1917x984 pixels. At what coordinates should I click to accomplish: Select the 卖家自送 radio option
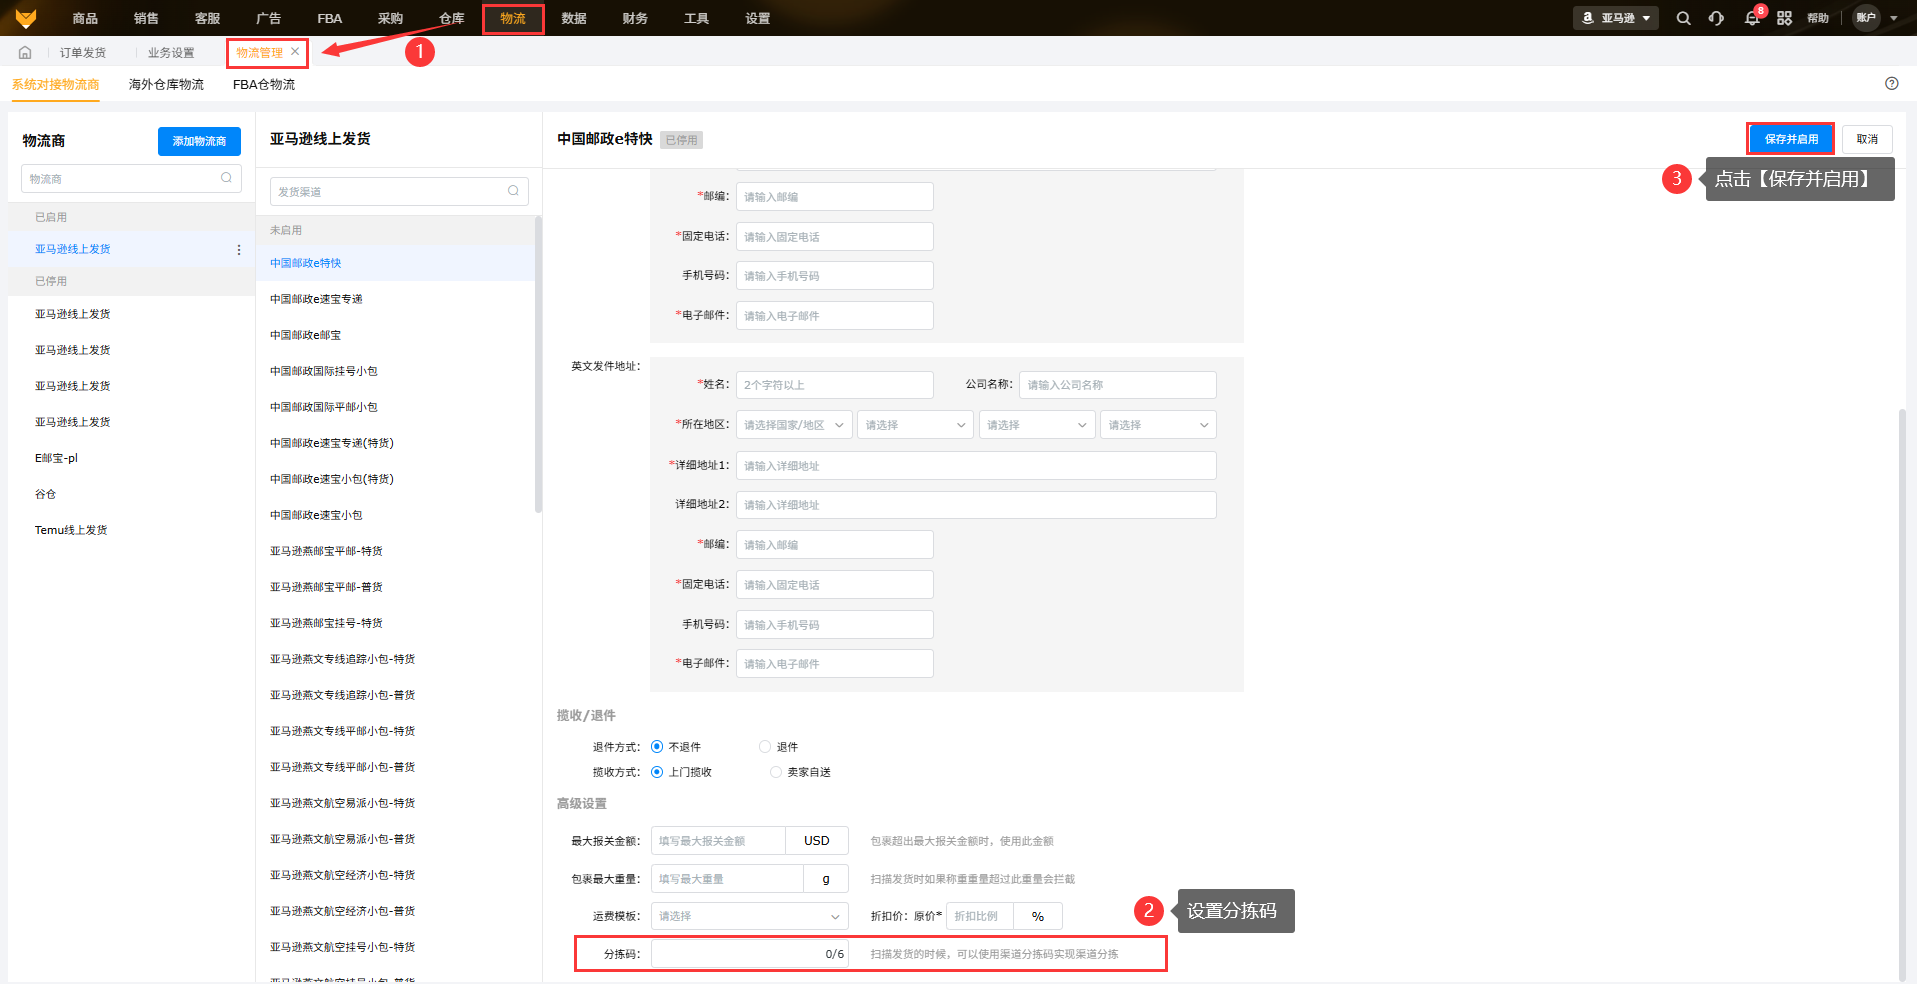[x=776, y=772]
